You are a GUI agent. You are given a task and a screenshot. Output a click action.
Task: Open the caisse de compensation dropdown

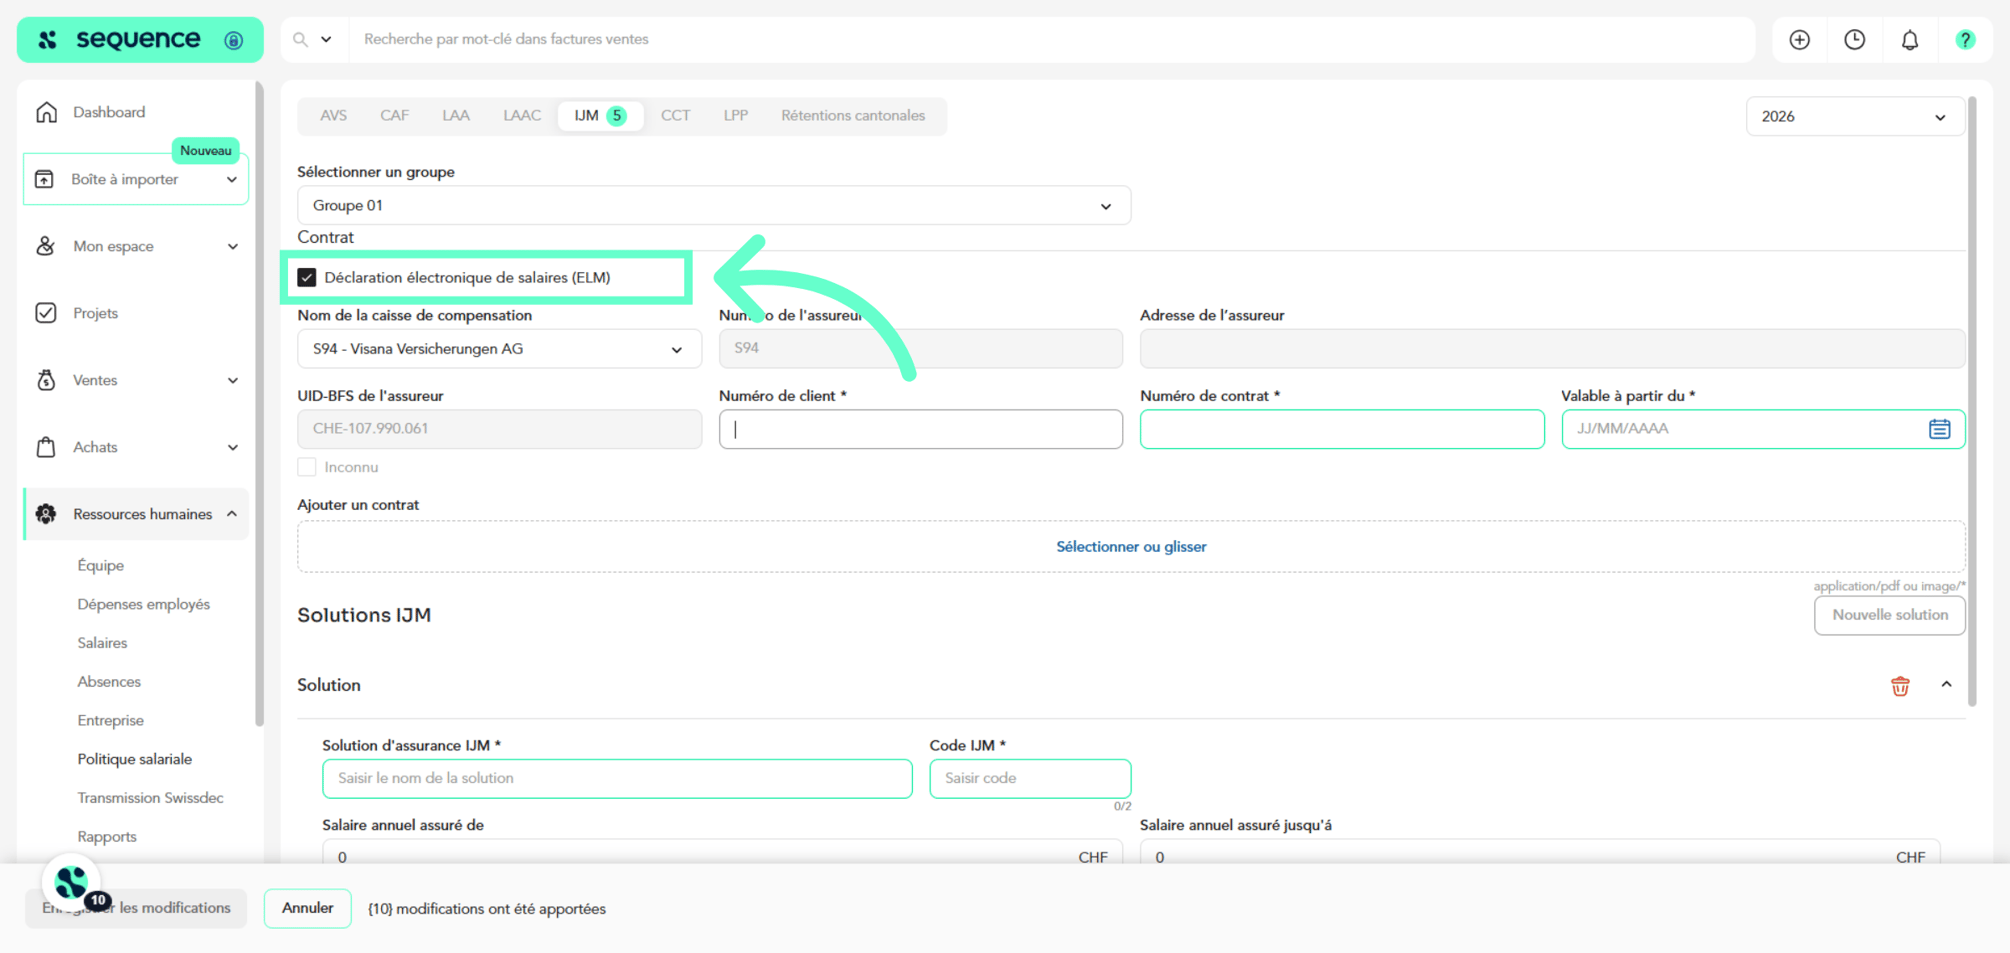pyautogui.click(x=498, y=348)
